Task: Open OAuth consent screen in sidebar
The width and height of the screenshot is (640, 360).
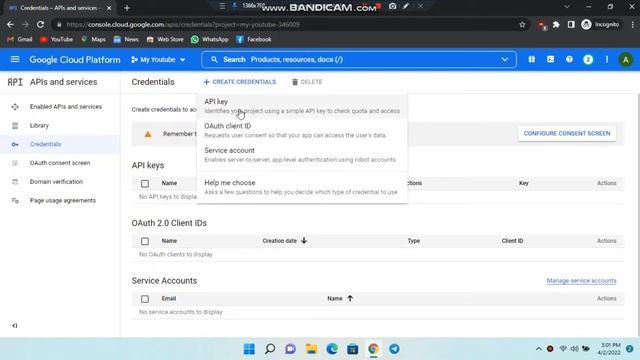Action: coord(60,163)
